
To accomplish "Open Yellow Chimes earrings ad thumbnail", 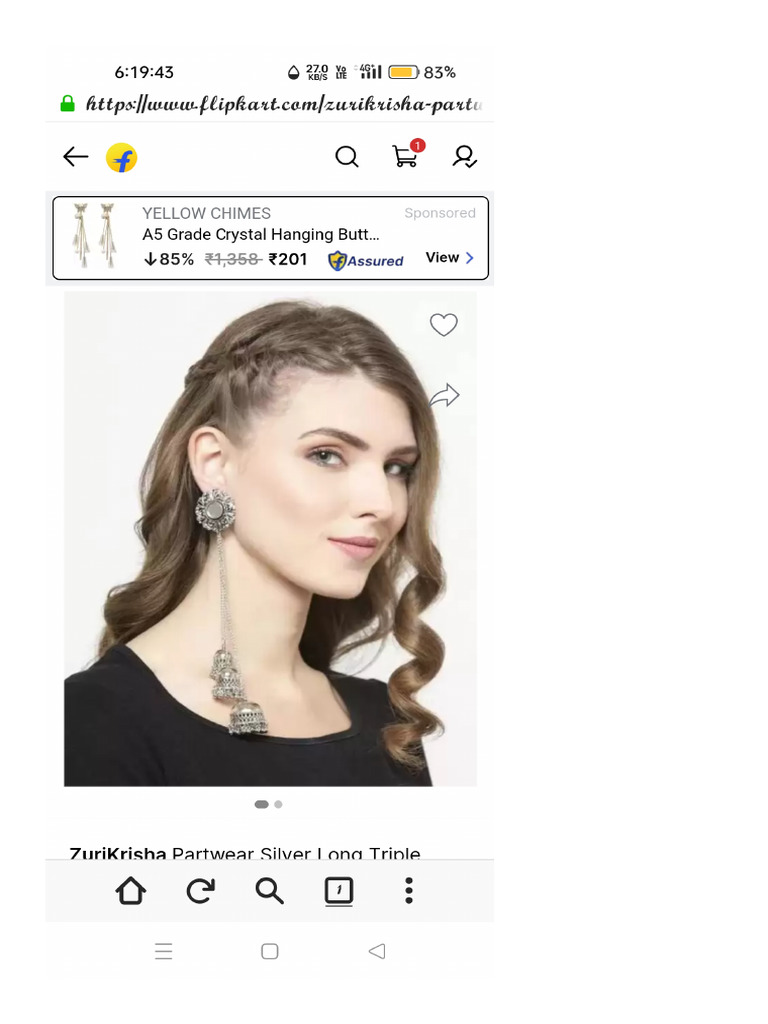I will (x=95, y=236).
